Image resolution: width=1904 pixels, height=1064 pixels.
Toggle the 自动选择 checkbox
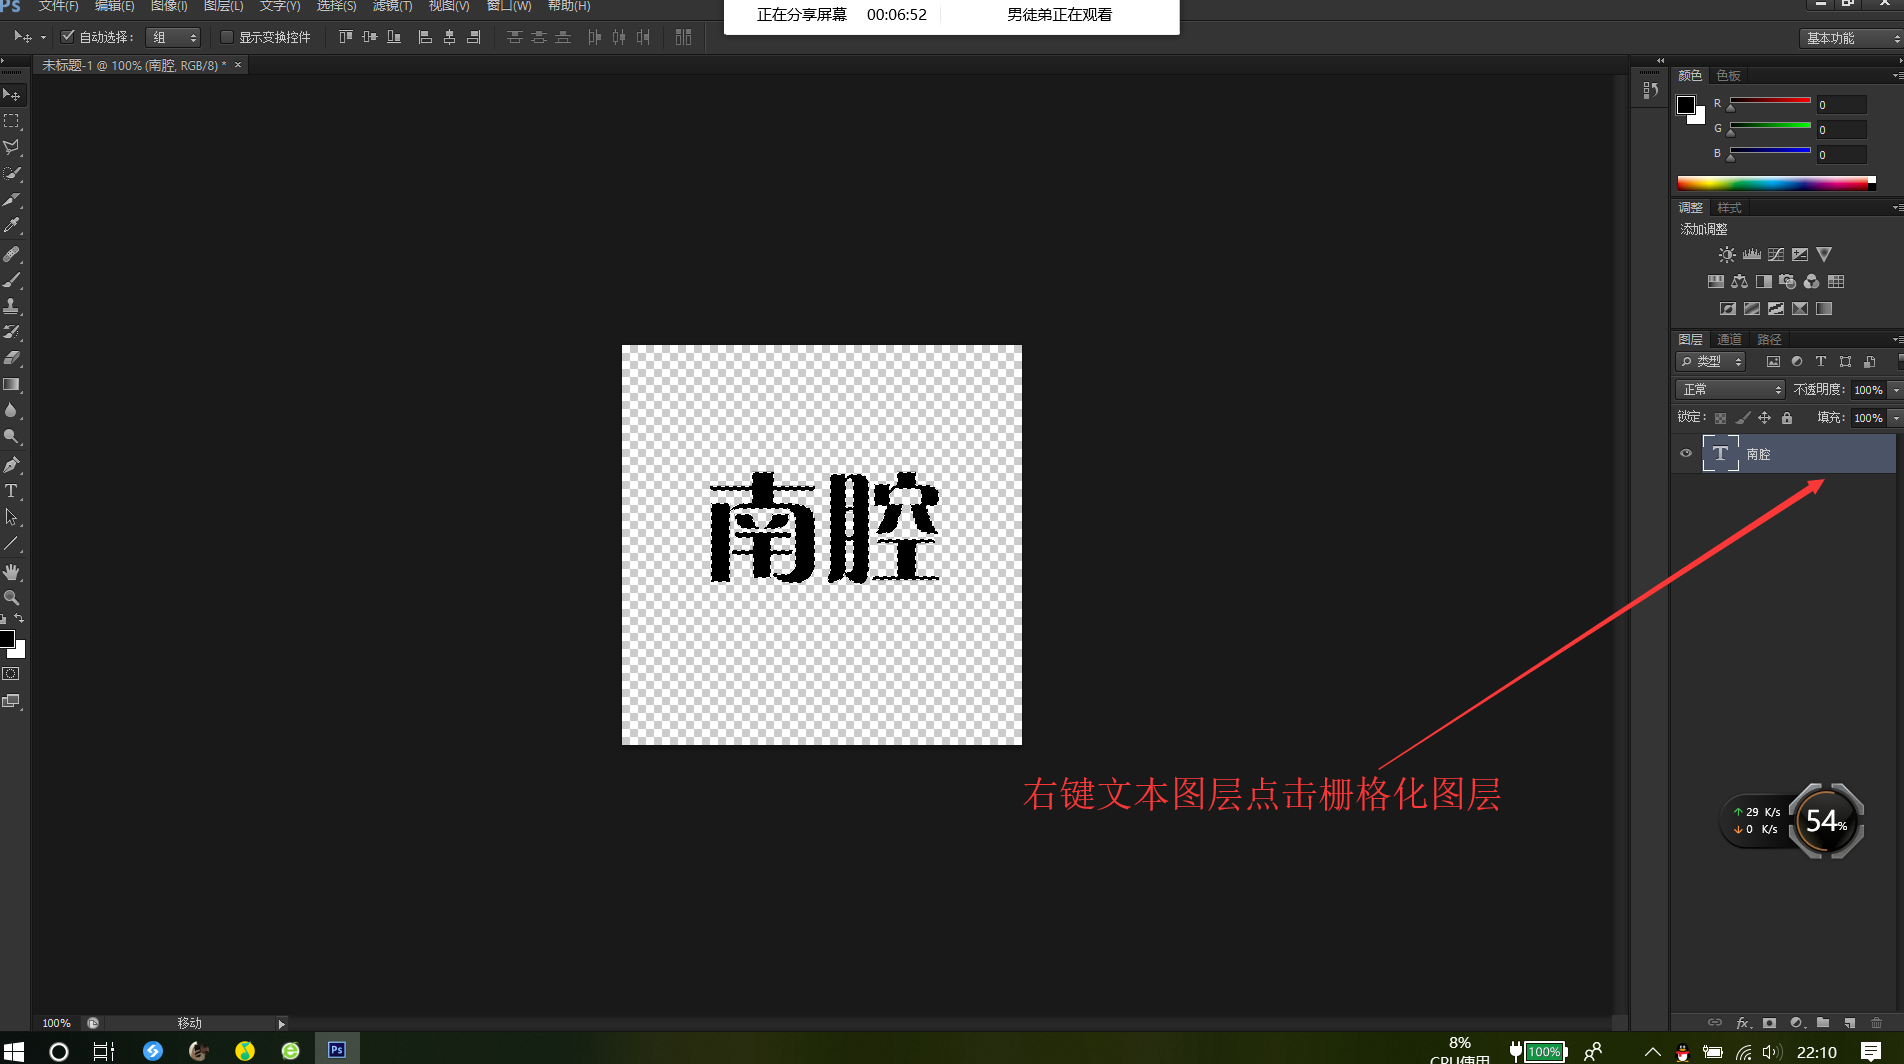(67, 36)
